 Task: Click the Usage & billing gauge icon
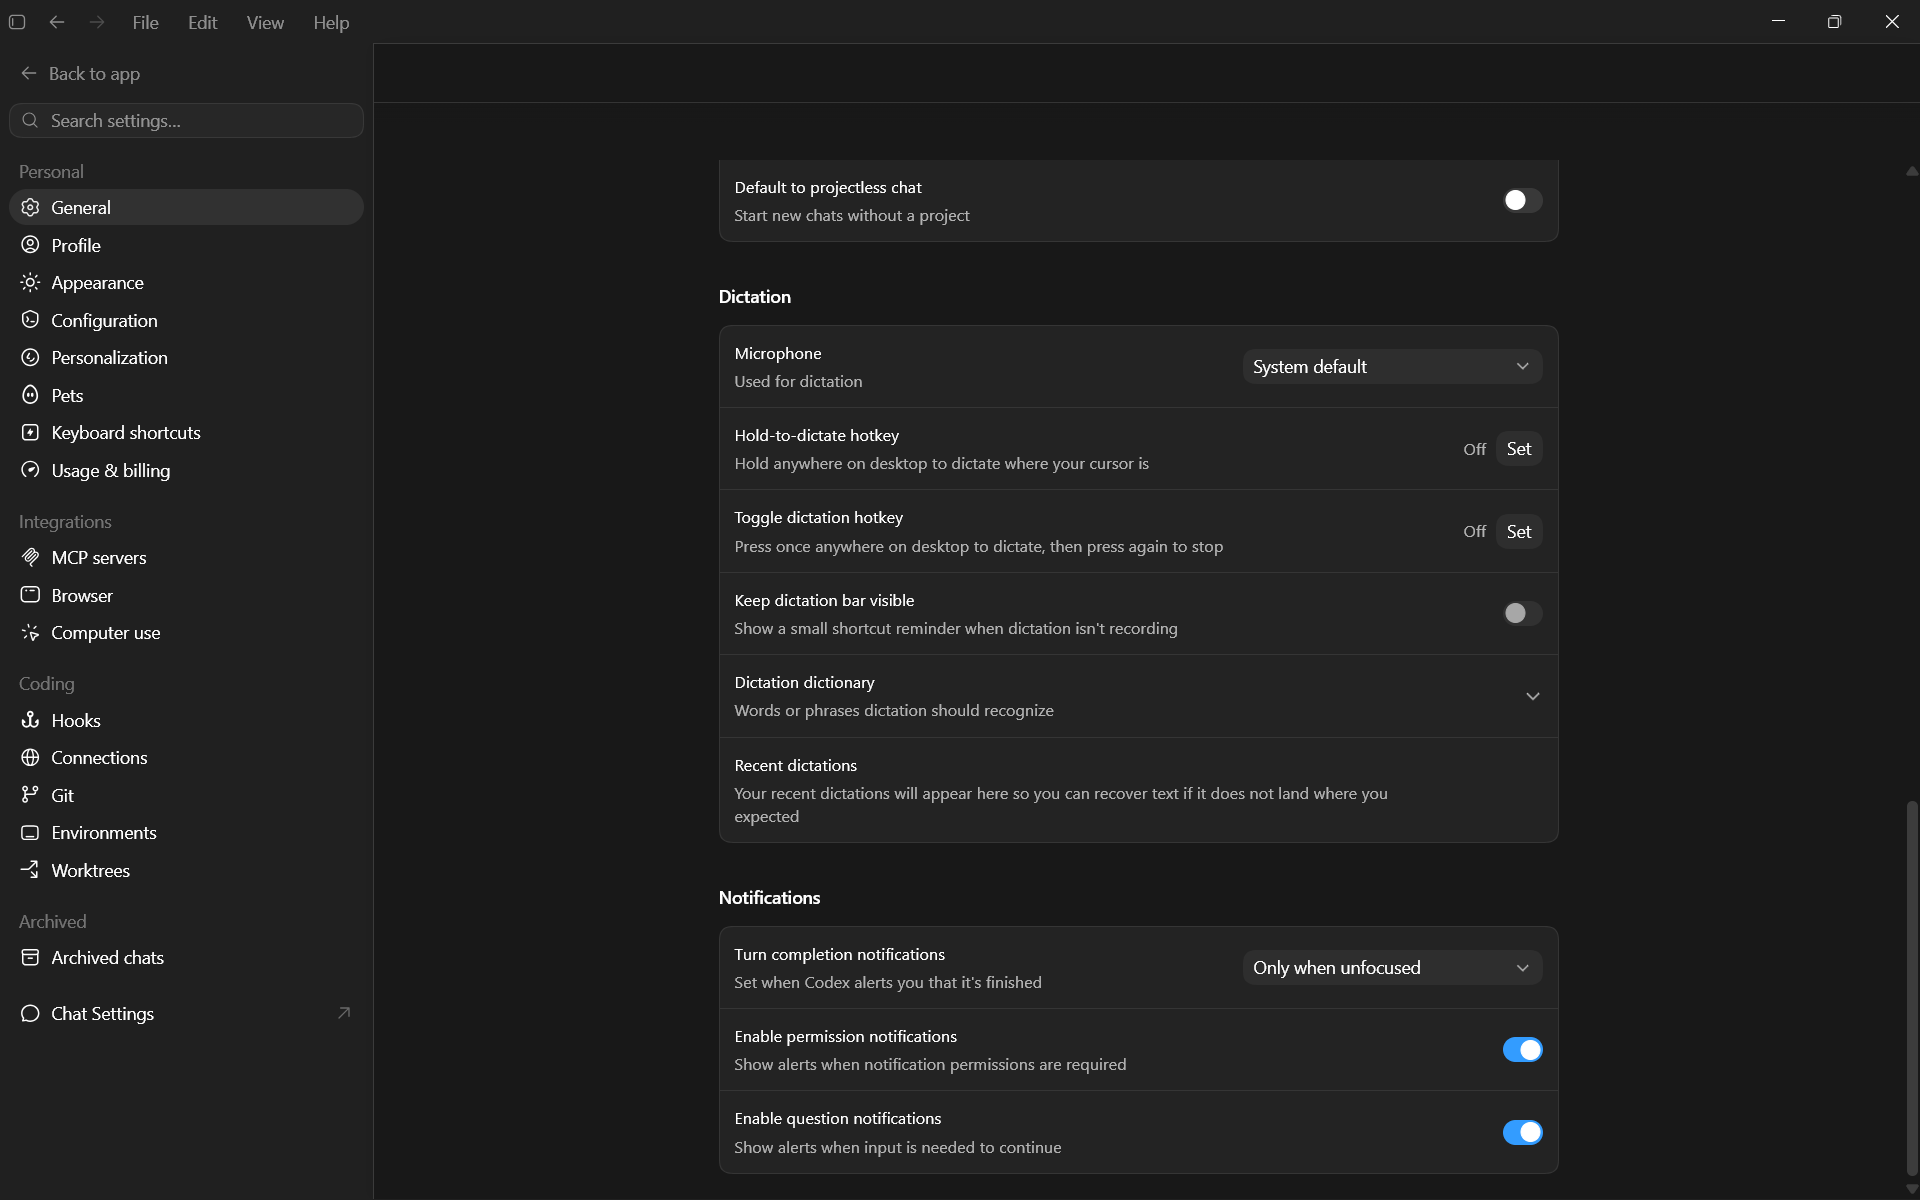pos(30,470)
